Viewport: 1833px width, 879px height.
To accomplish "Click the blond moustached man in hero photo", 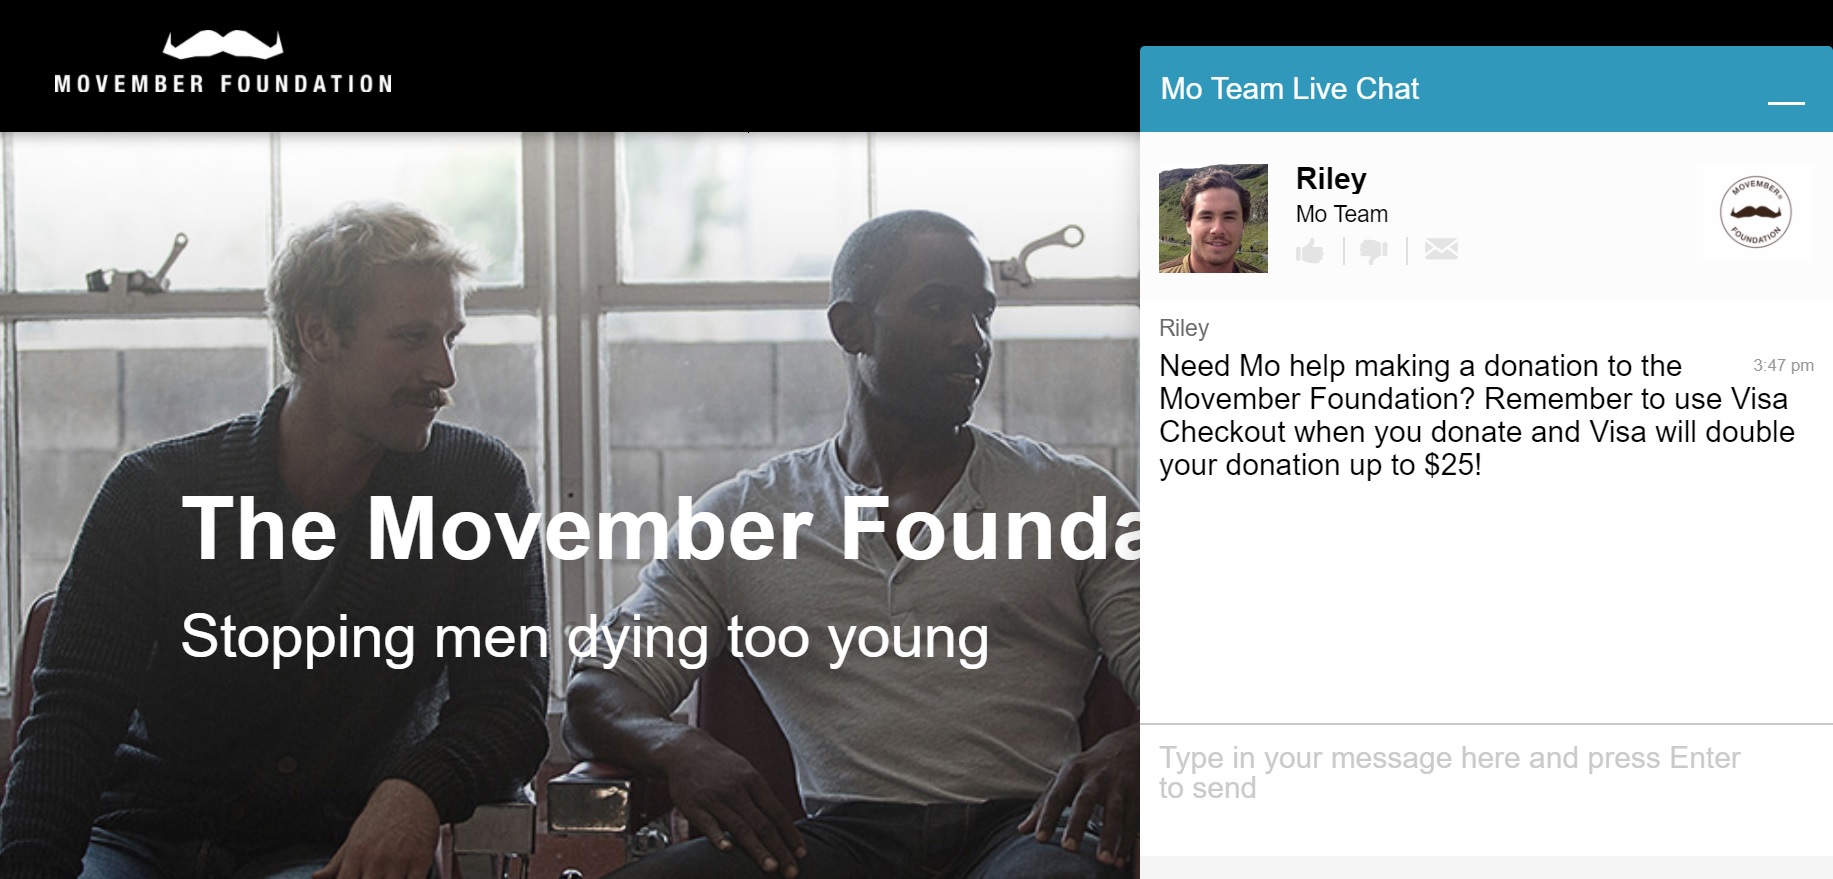I will pyautogui.click(x=370, y=400).
